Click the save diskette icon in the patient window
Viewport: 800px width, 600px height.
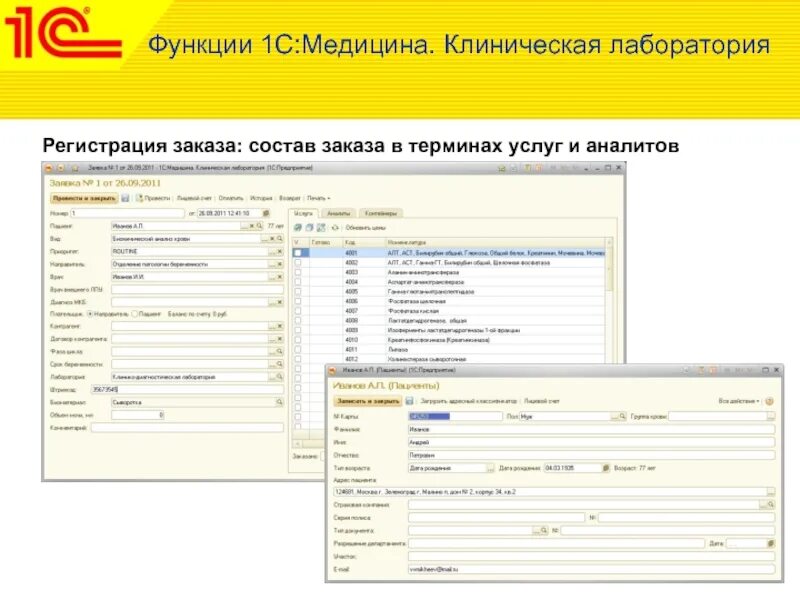tap(409, 401)
